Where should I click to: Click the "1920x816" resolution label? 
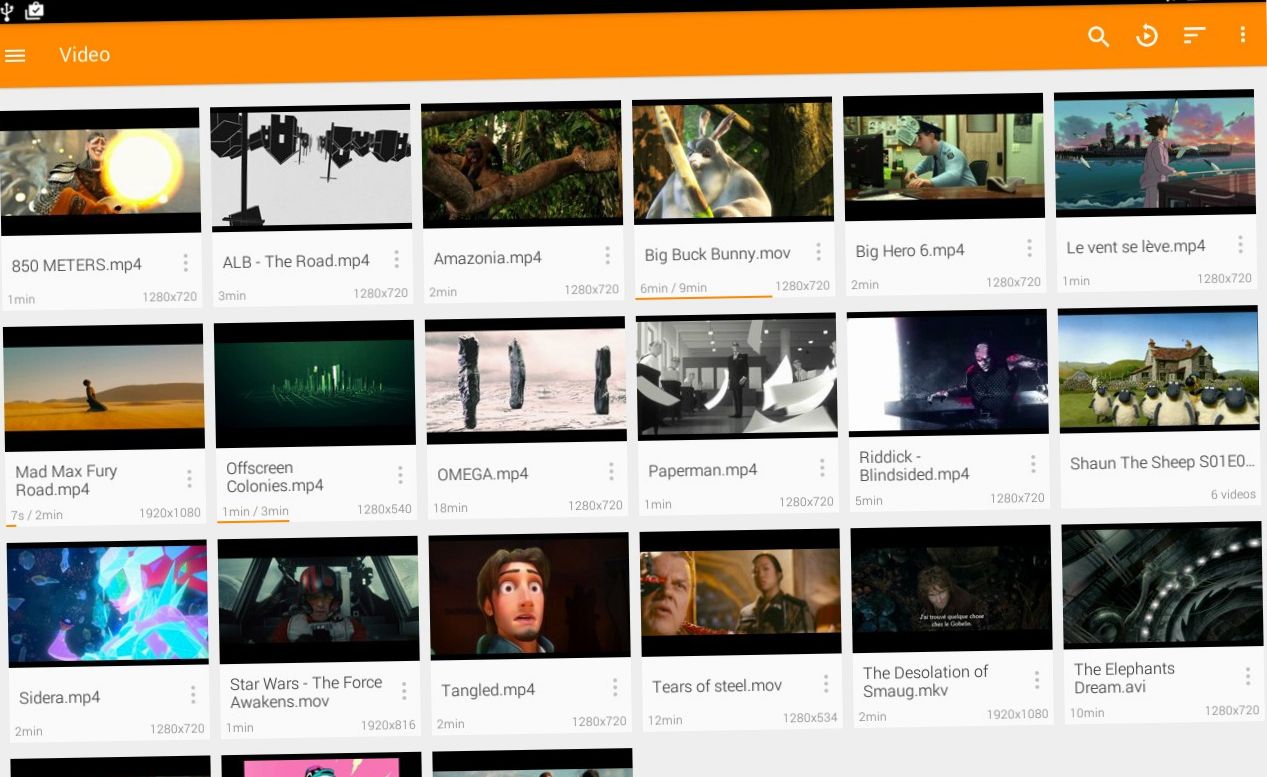(388, 725)
